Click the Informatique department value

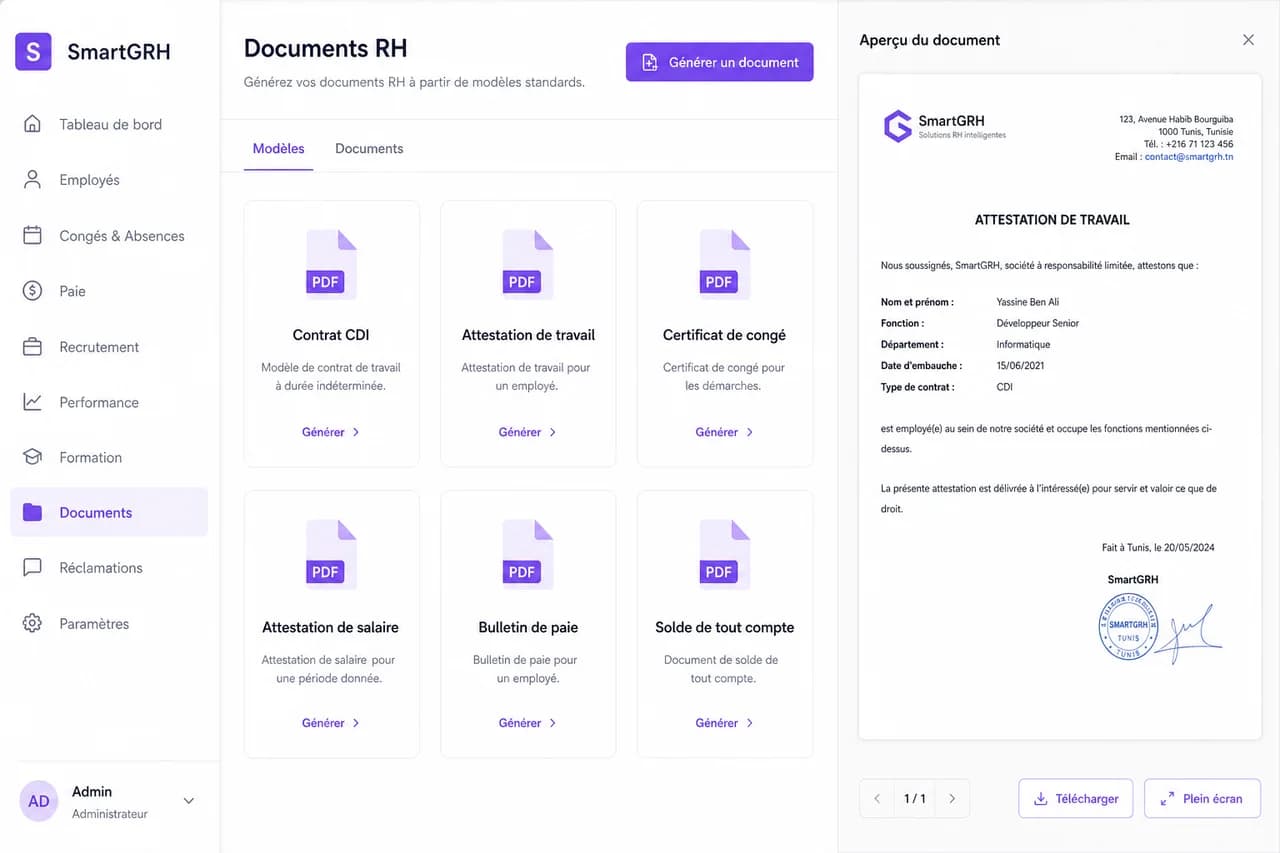pos(1023,344)
